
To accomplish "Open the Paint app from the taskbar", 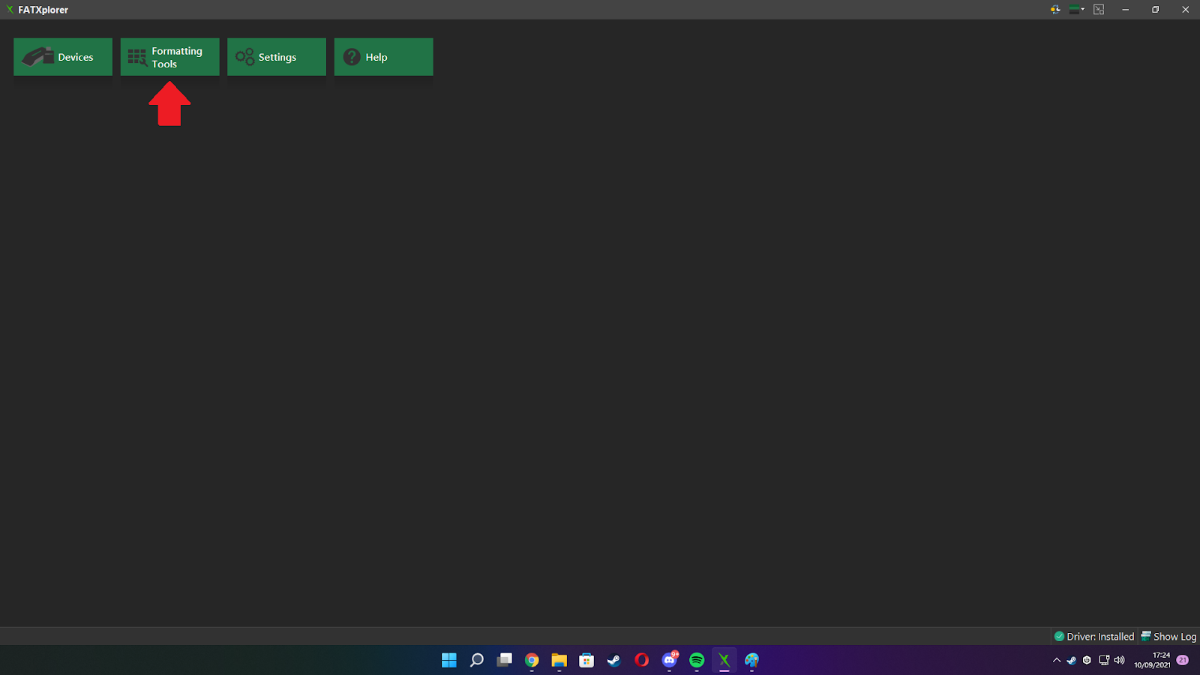I will point(752,660).
